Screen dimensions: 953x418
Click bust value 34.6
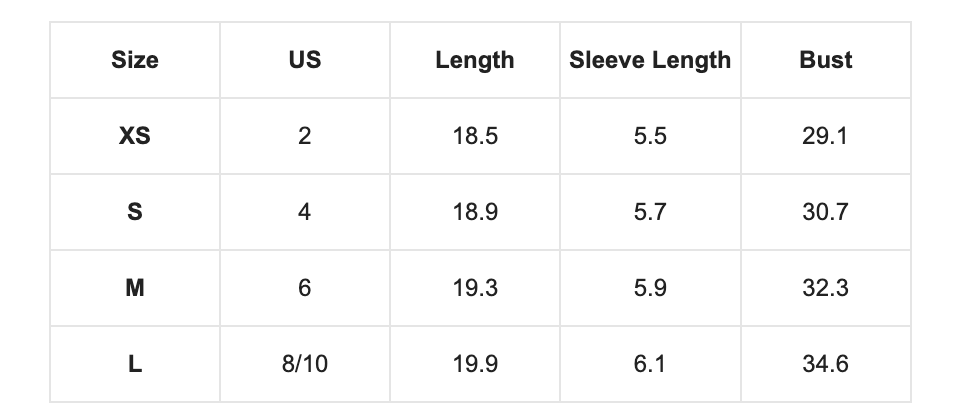826,364
